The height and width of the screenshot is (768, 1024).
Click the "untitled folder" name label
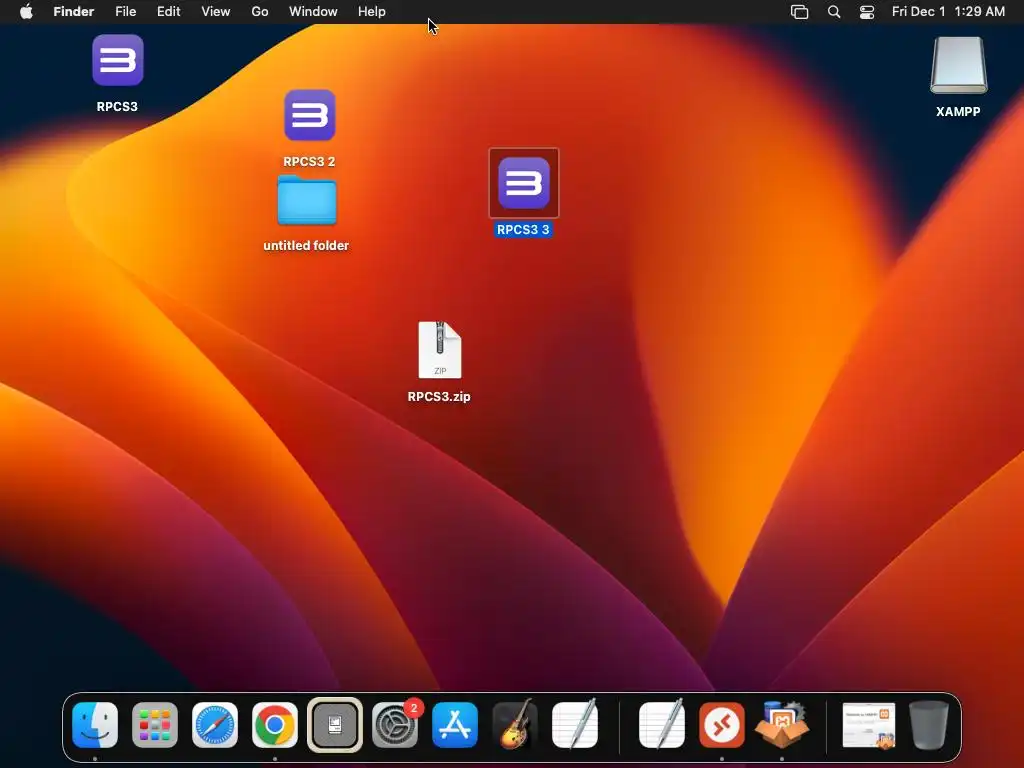pyautogui.click(x=306, y=246)
